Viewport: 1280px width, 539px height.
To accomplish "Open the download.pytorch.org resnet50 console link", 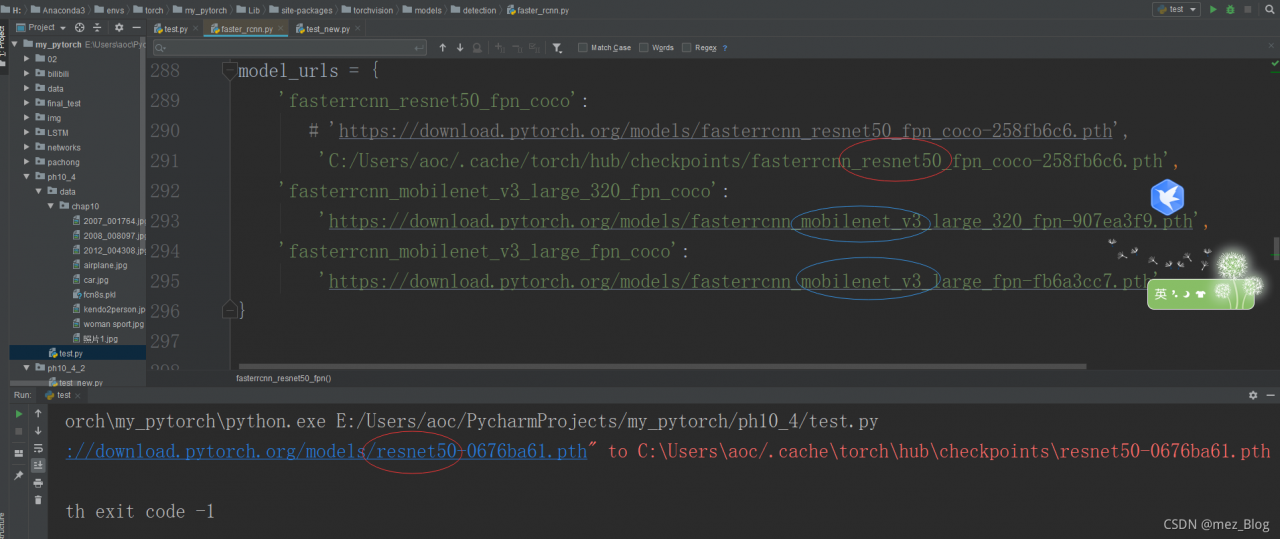I will (326, 452).
